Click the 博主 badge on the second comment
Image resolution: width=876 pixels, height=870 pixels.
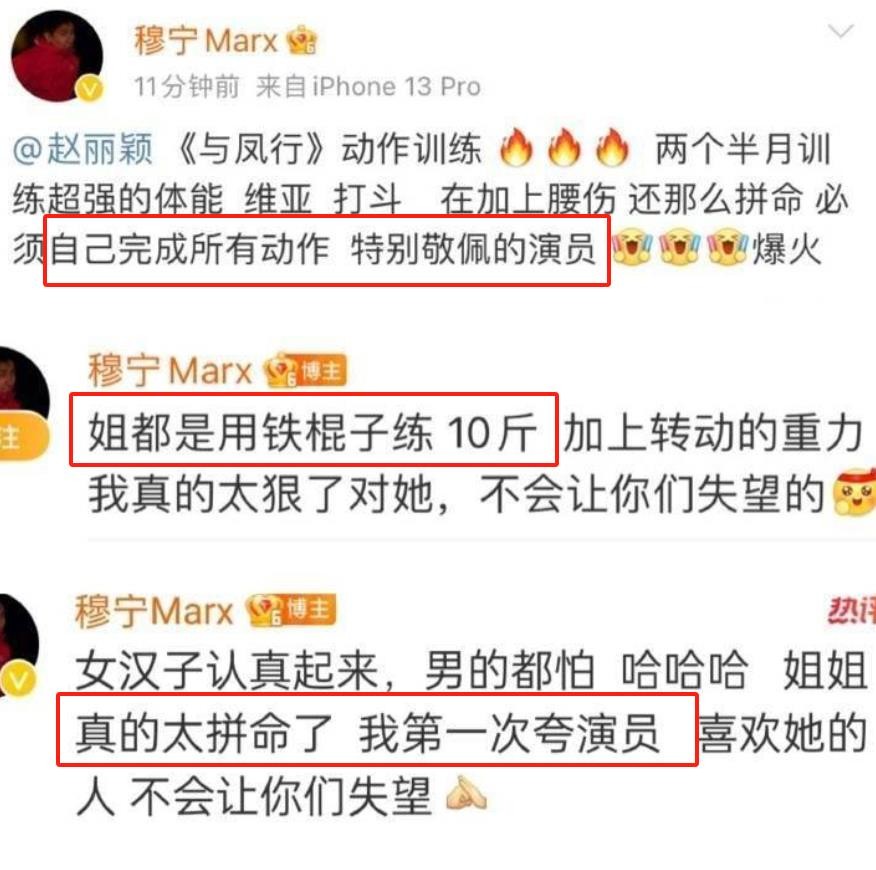click(307, 609)
